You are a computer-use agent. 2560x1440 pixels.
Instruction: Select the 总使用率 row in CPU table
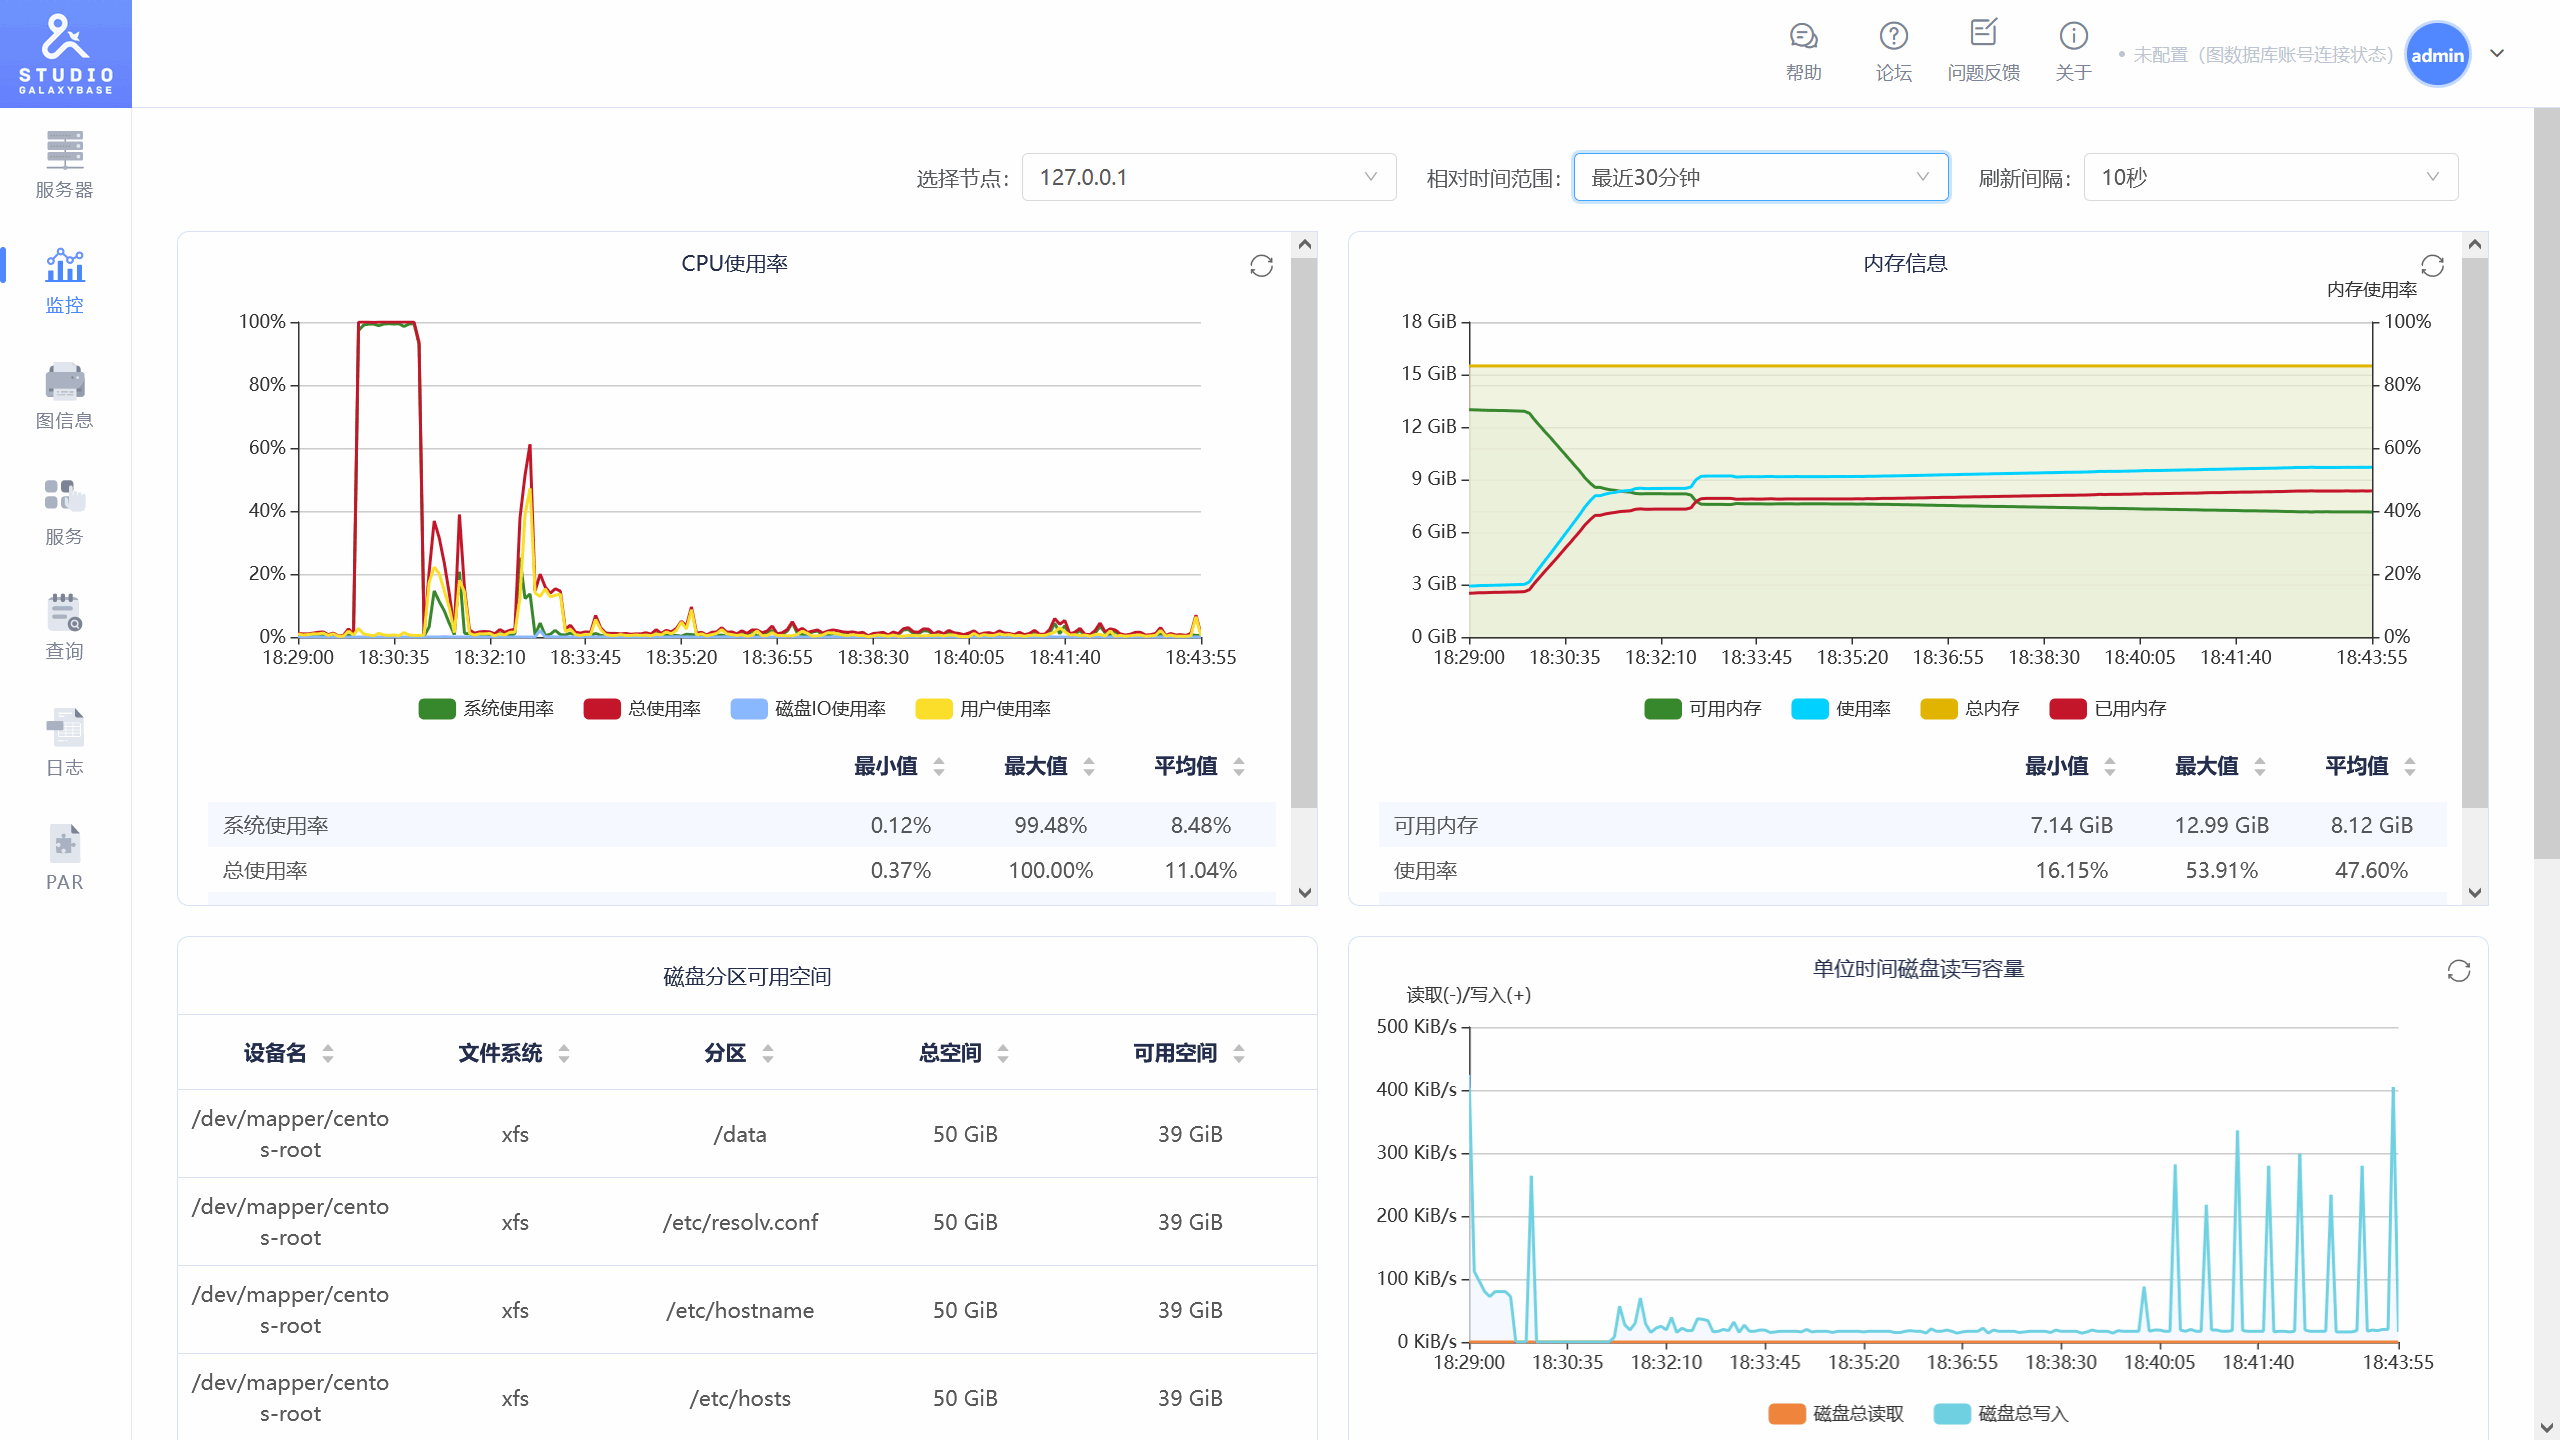tap(741, 870)
